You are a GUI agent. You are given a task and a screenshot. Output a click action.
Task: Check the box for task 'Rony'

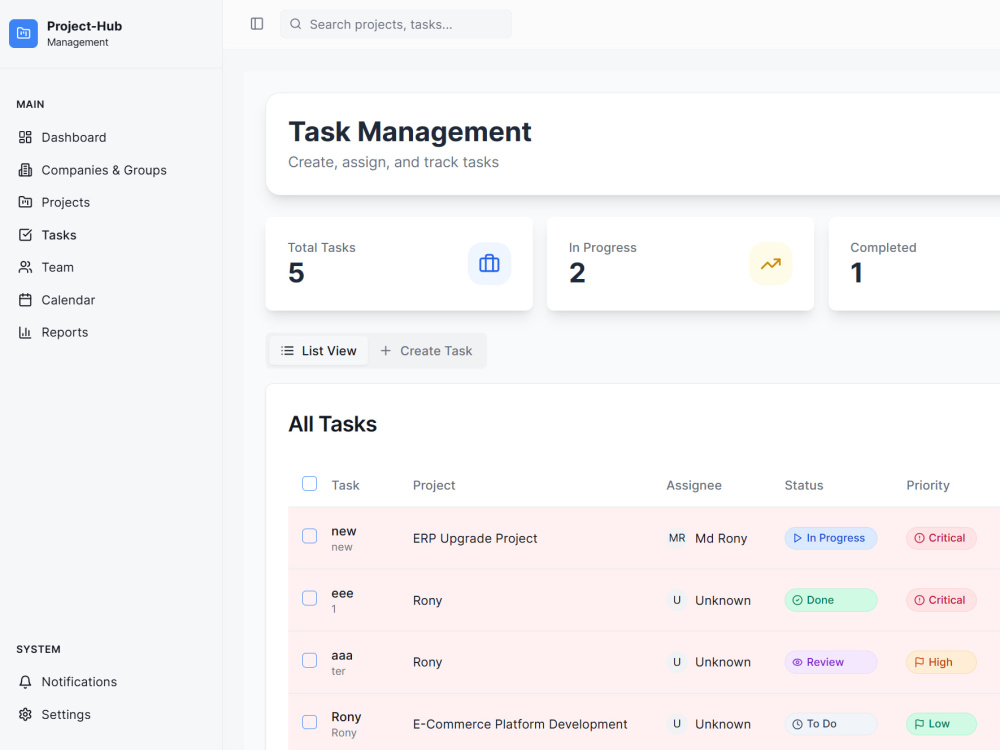click(x=309, y=722)
